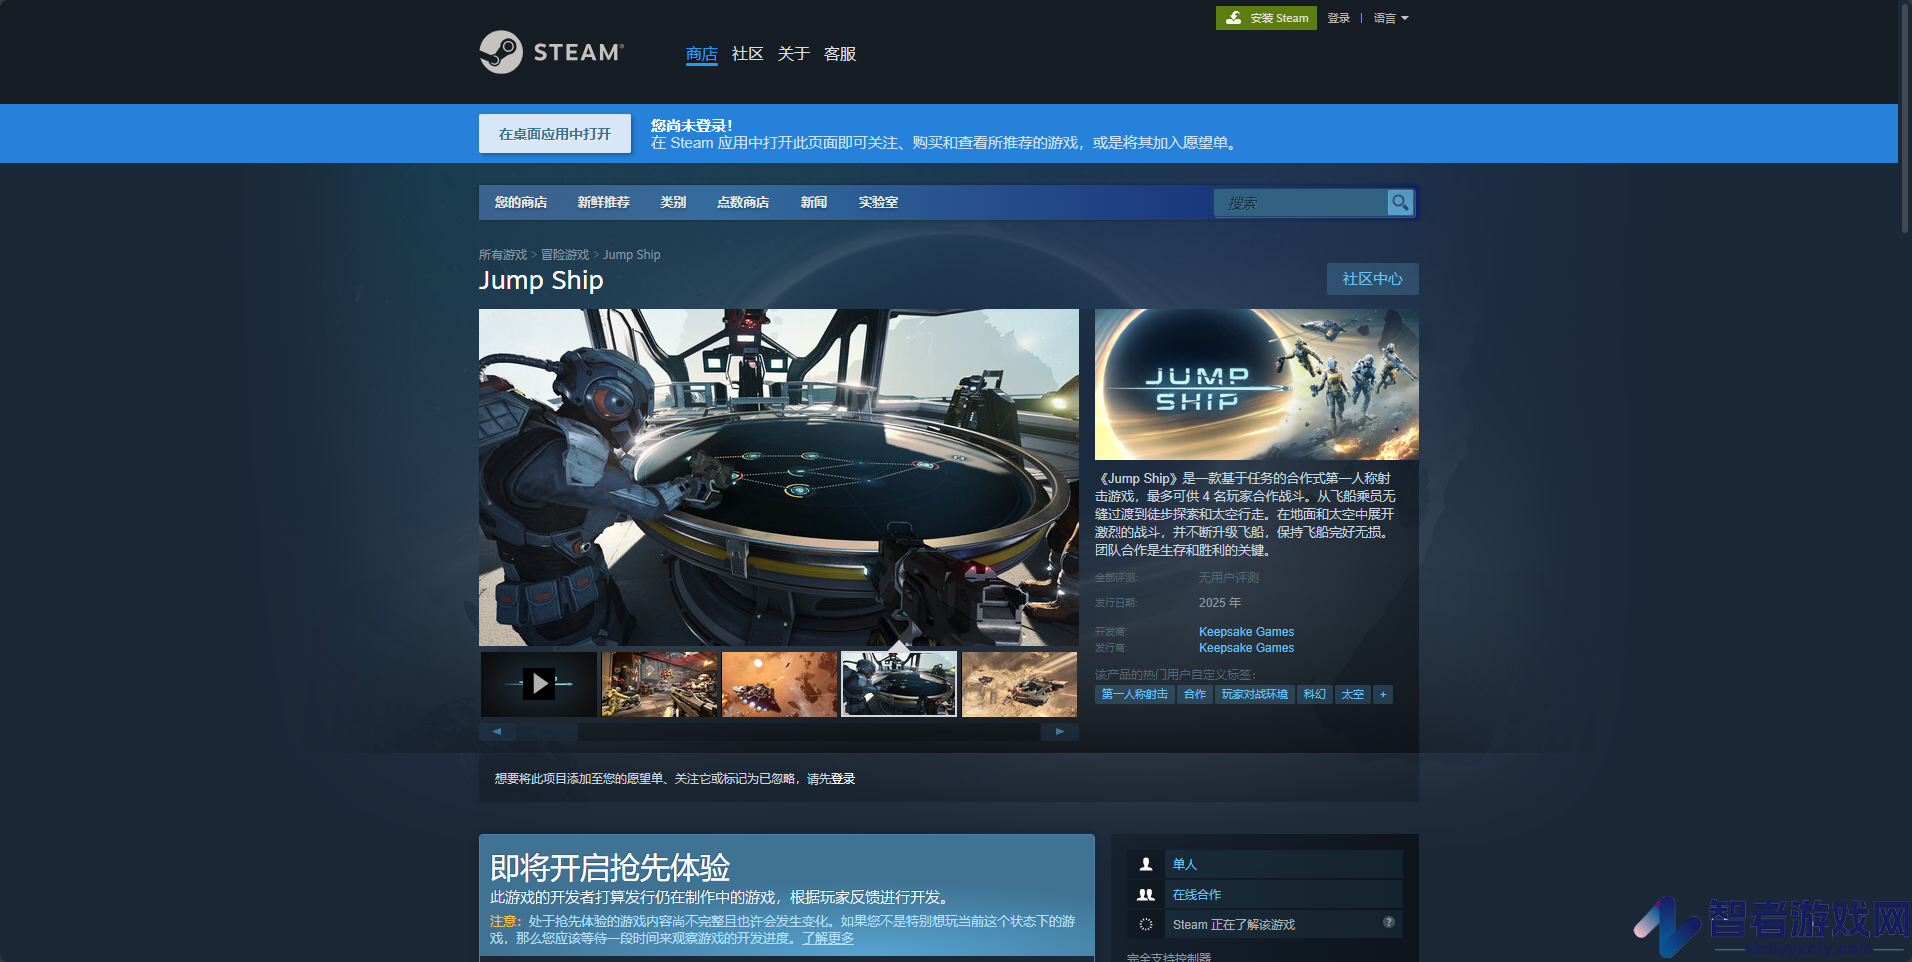Open the 实验室 labs tab
Screen dimensions: 1912x962
(878, 202)
